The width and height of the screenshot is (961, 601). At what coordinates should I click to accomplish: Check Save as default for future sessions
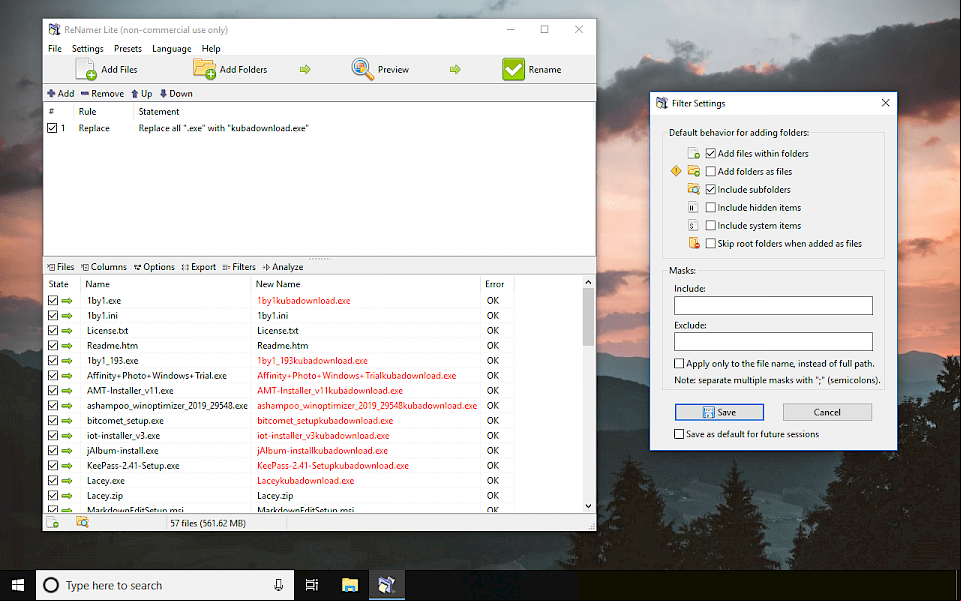point(679,434)
